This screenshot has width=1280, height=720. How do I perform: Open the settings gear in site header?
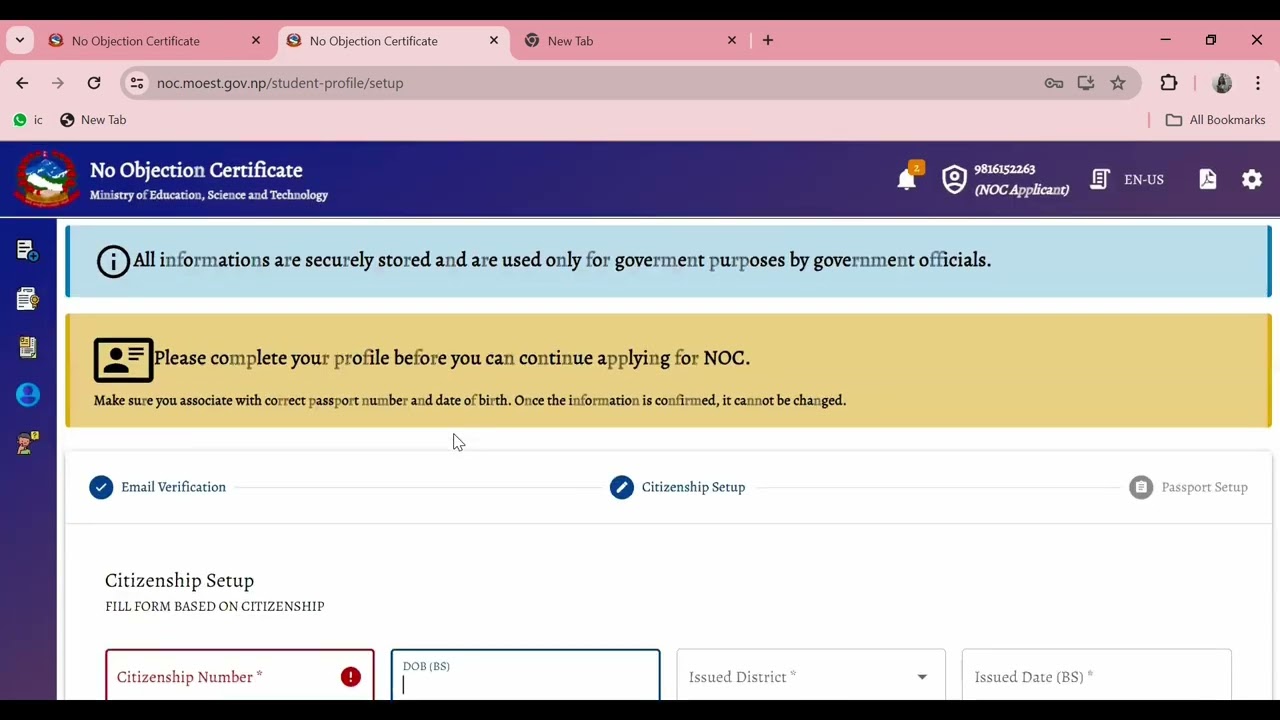pyautogui.click(x=1252, y=179)
